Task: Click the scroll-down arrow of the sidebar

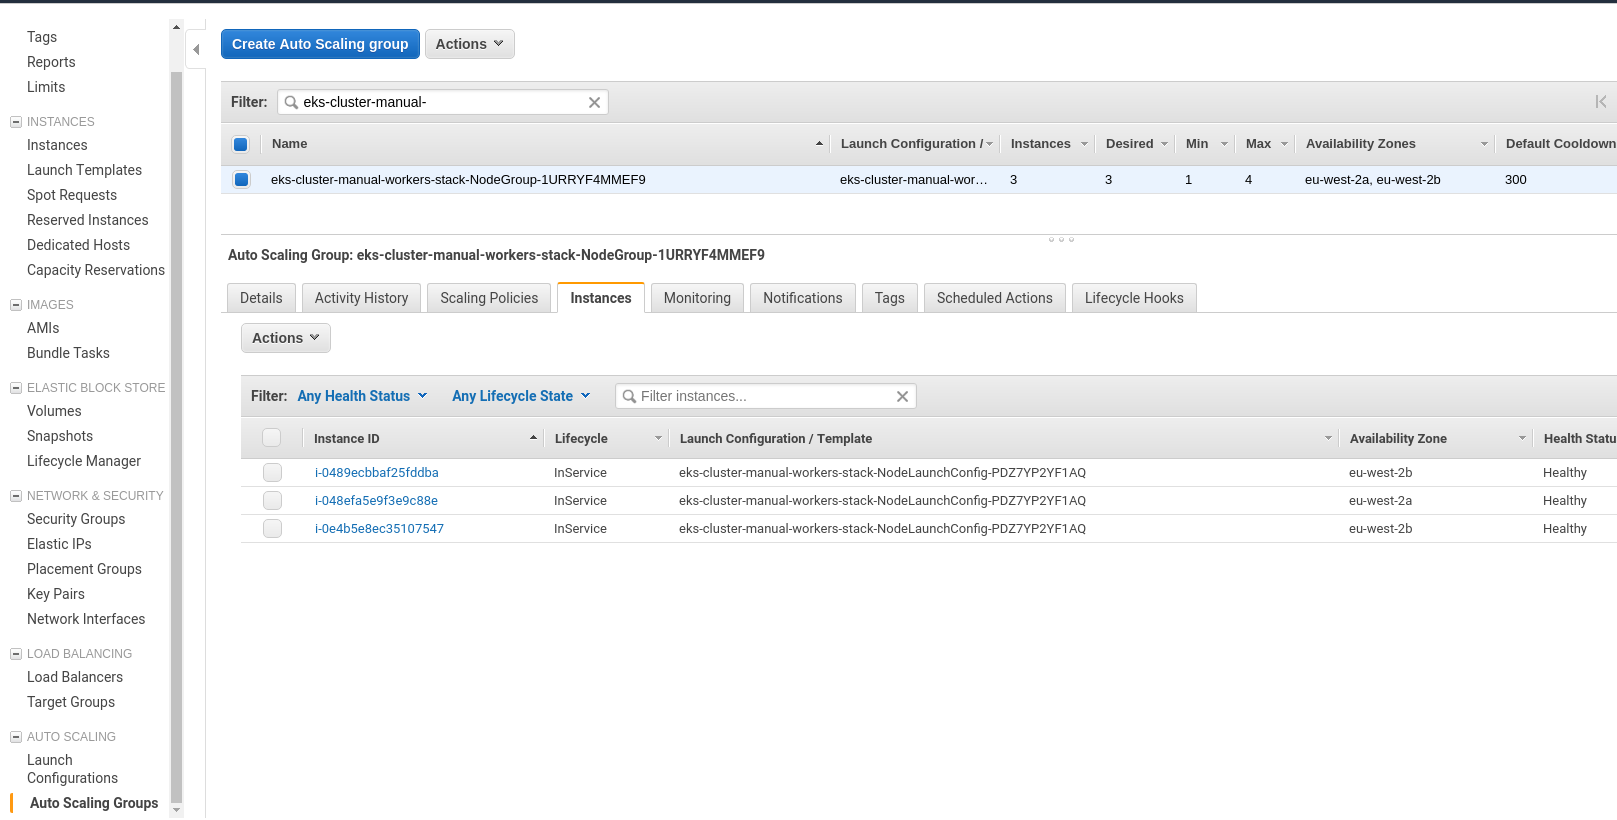Action: coord(177,810)
